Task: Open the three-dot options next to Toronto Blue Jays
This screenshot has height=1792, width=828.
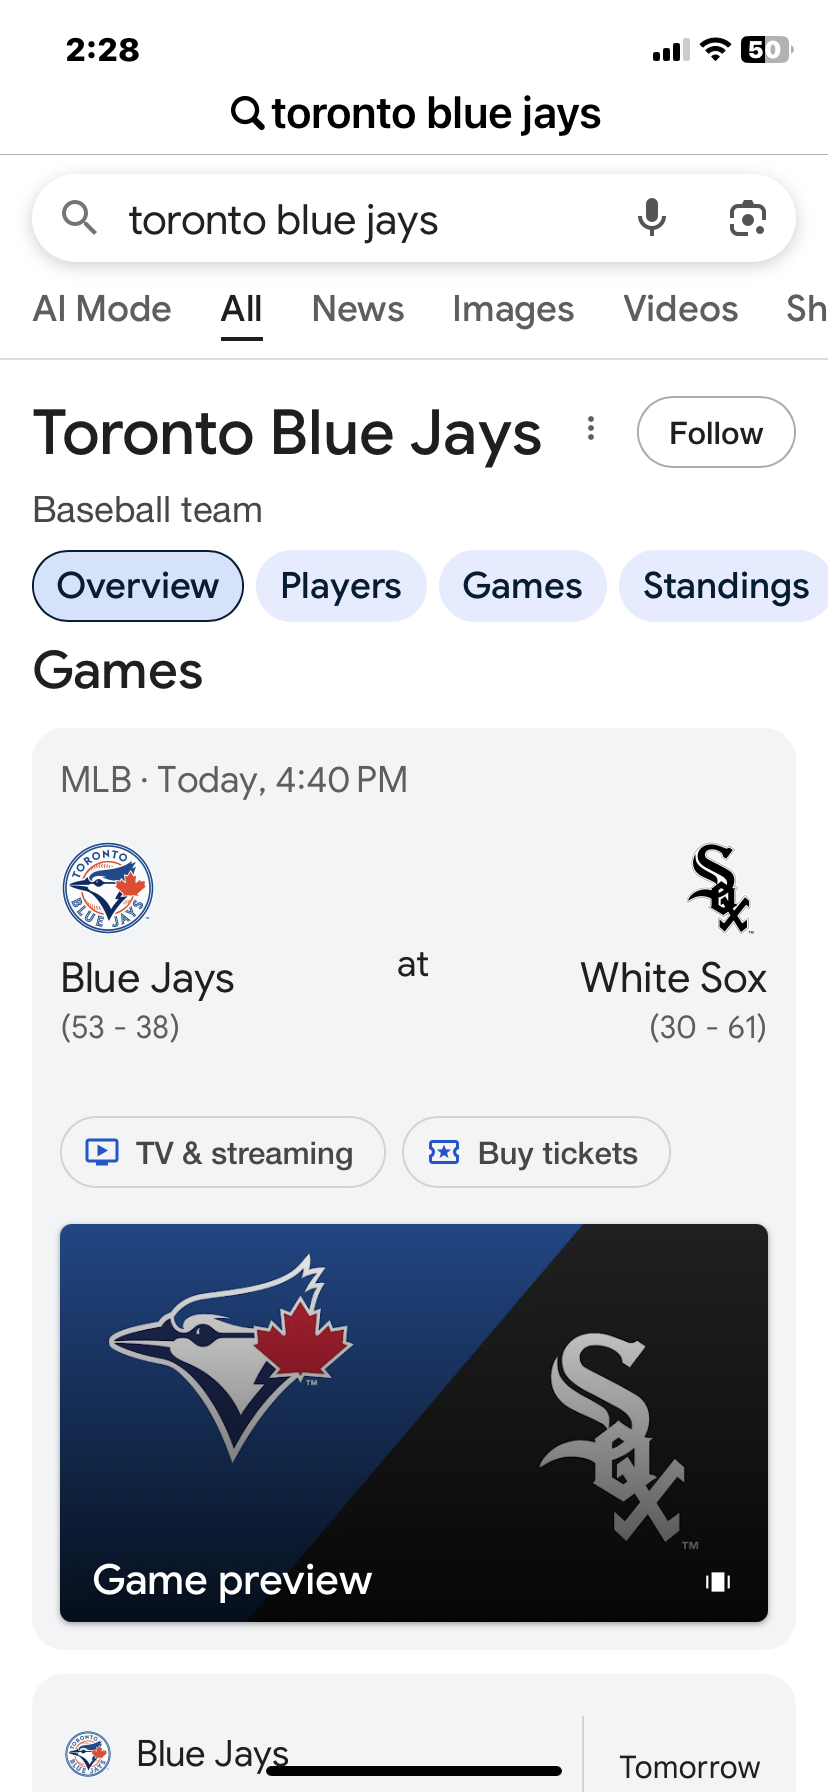Action: coord(591,429)
